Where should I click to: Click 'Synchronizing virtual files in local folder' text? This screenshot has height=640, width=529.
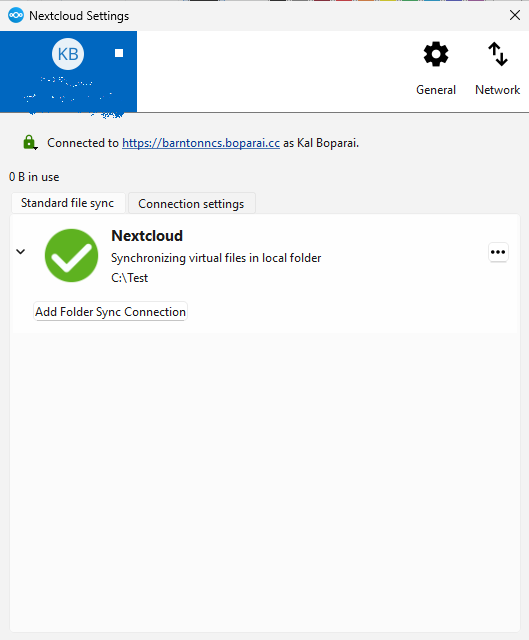[216, 258]
